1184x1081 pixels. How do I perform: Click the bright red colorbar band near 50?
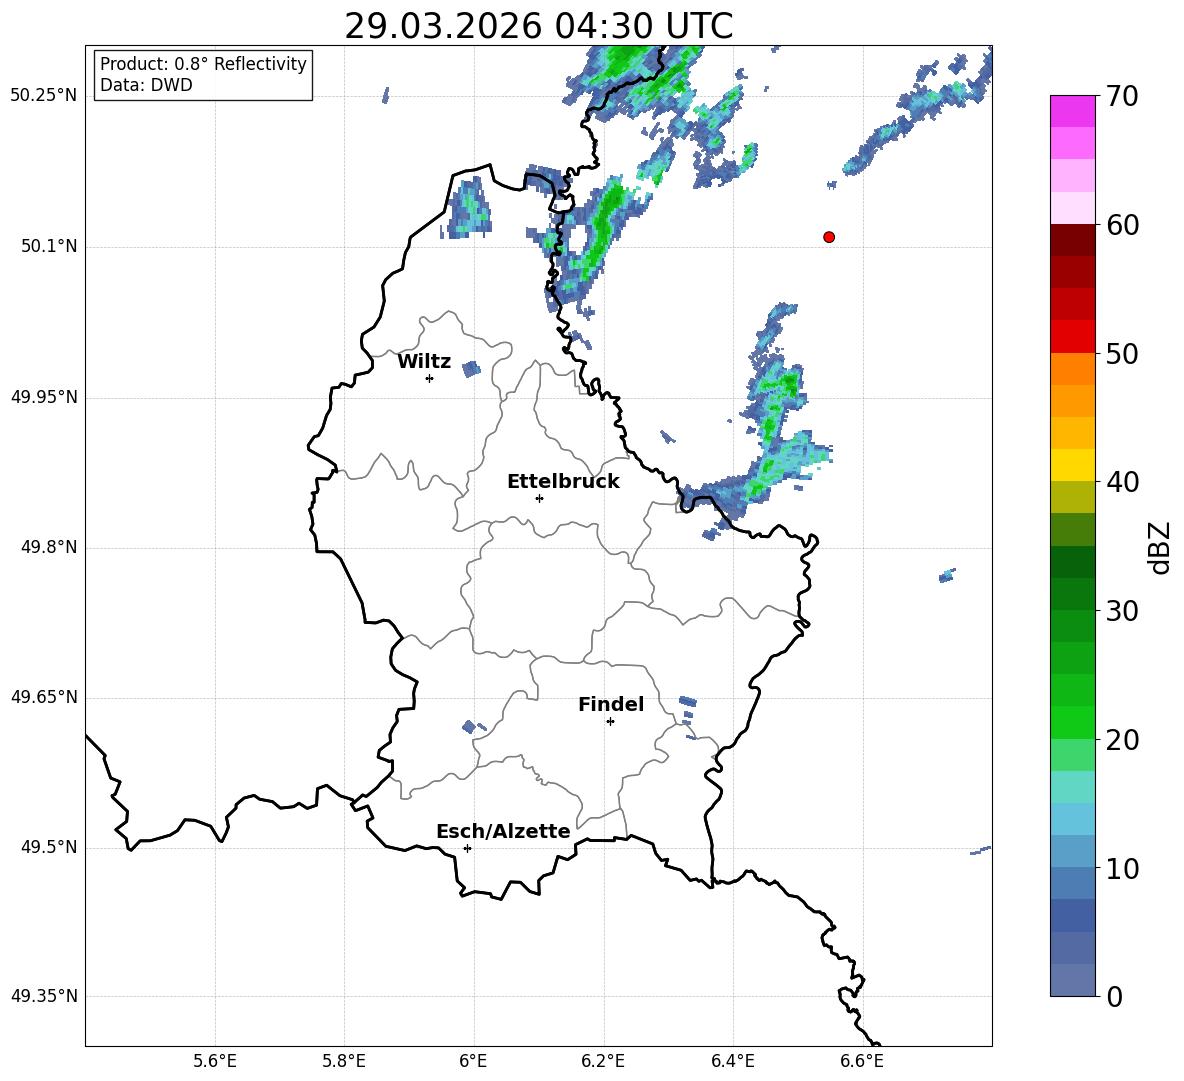(1072, 337)
